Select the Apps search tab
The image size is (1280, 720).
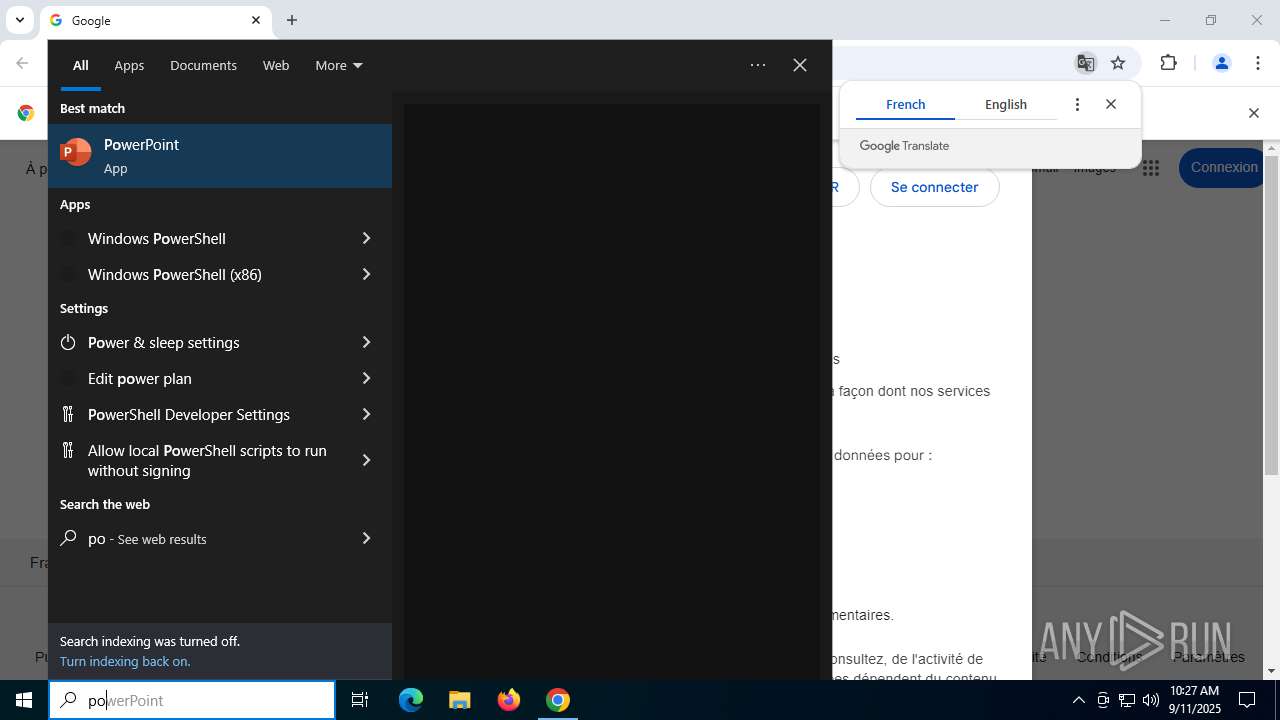[x=129, y=65]
